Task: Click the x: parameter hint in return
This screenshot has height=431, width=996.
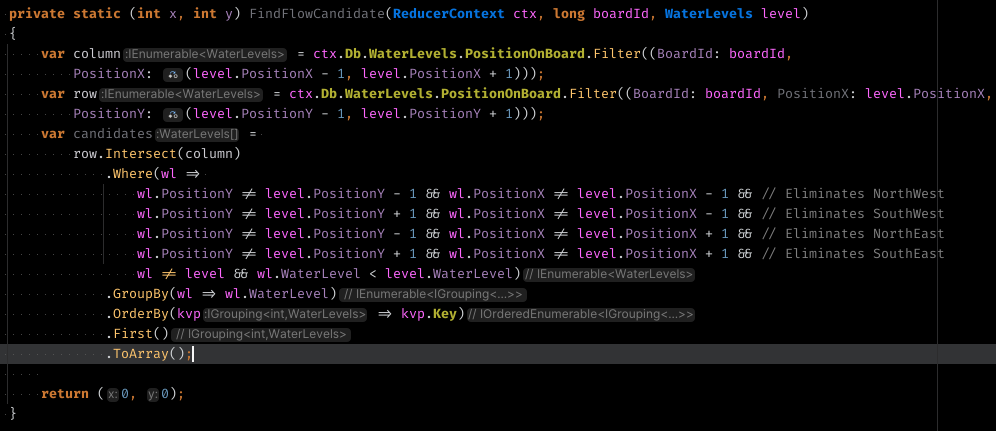Action: coord(112,394)
